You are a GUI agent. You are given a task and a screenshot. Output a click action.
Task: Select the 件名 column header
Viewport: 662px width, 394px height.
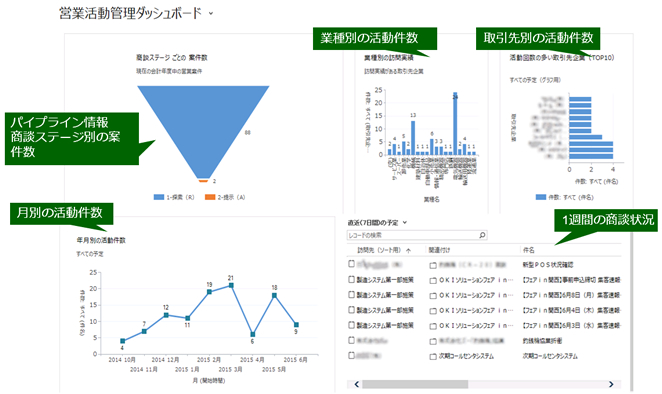tap(529, 250)
